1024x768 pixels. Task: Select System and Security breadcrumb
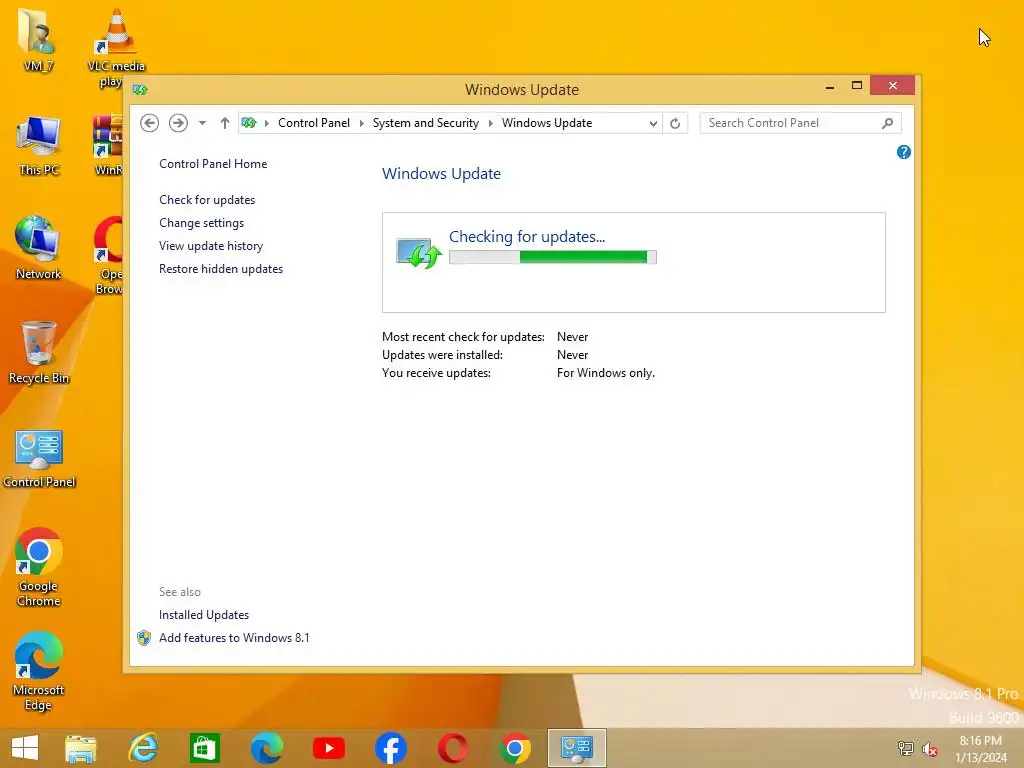pyautogui.click(x=425, y=123)
